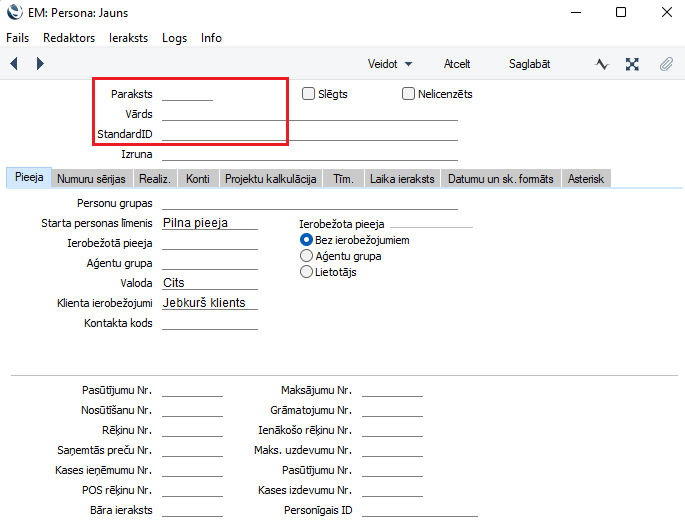The image size is (685, 524).
Task: Switch to the Projektu kalkulācija tab
Action: point(270,179)
